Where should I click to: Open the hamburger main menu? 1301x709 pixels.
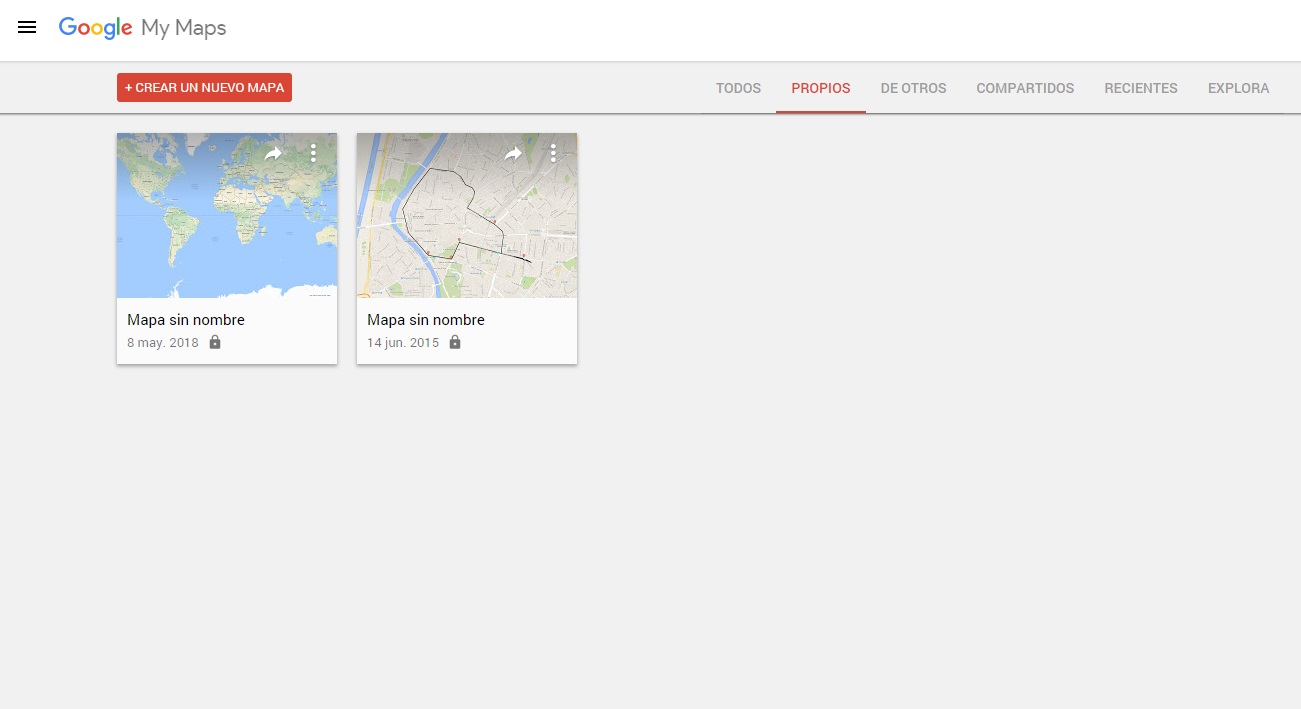coord(27,28)
